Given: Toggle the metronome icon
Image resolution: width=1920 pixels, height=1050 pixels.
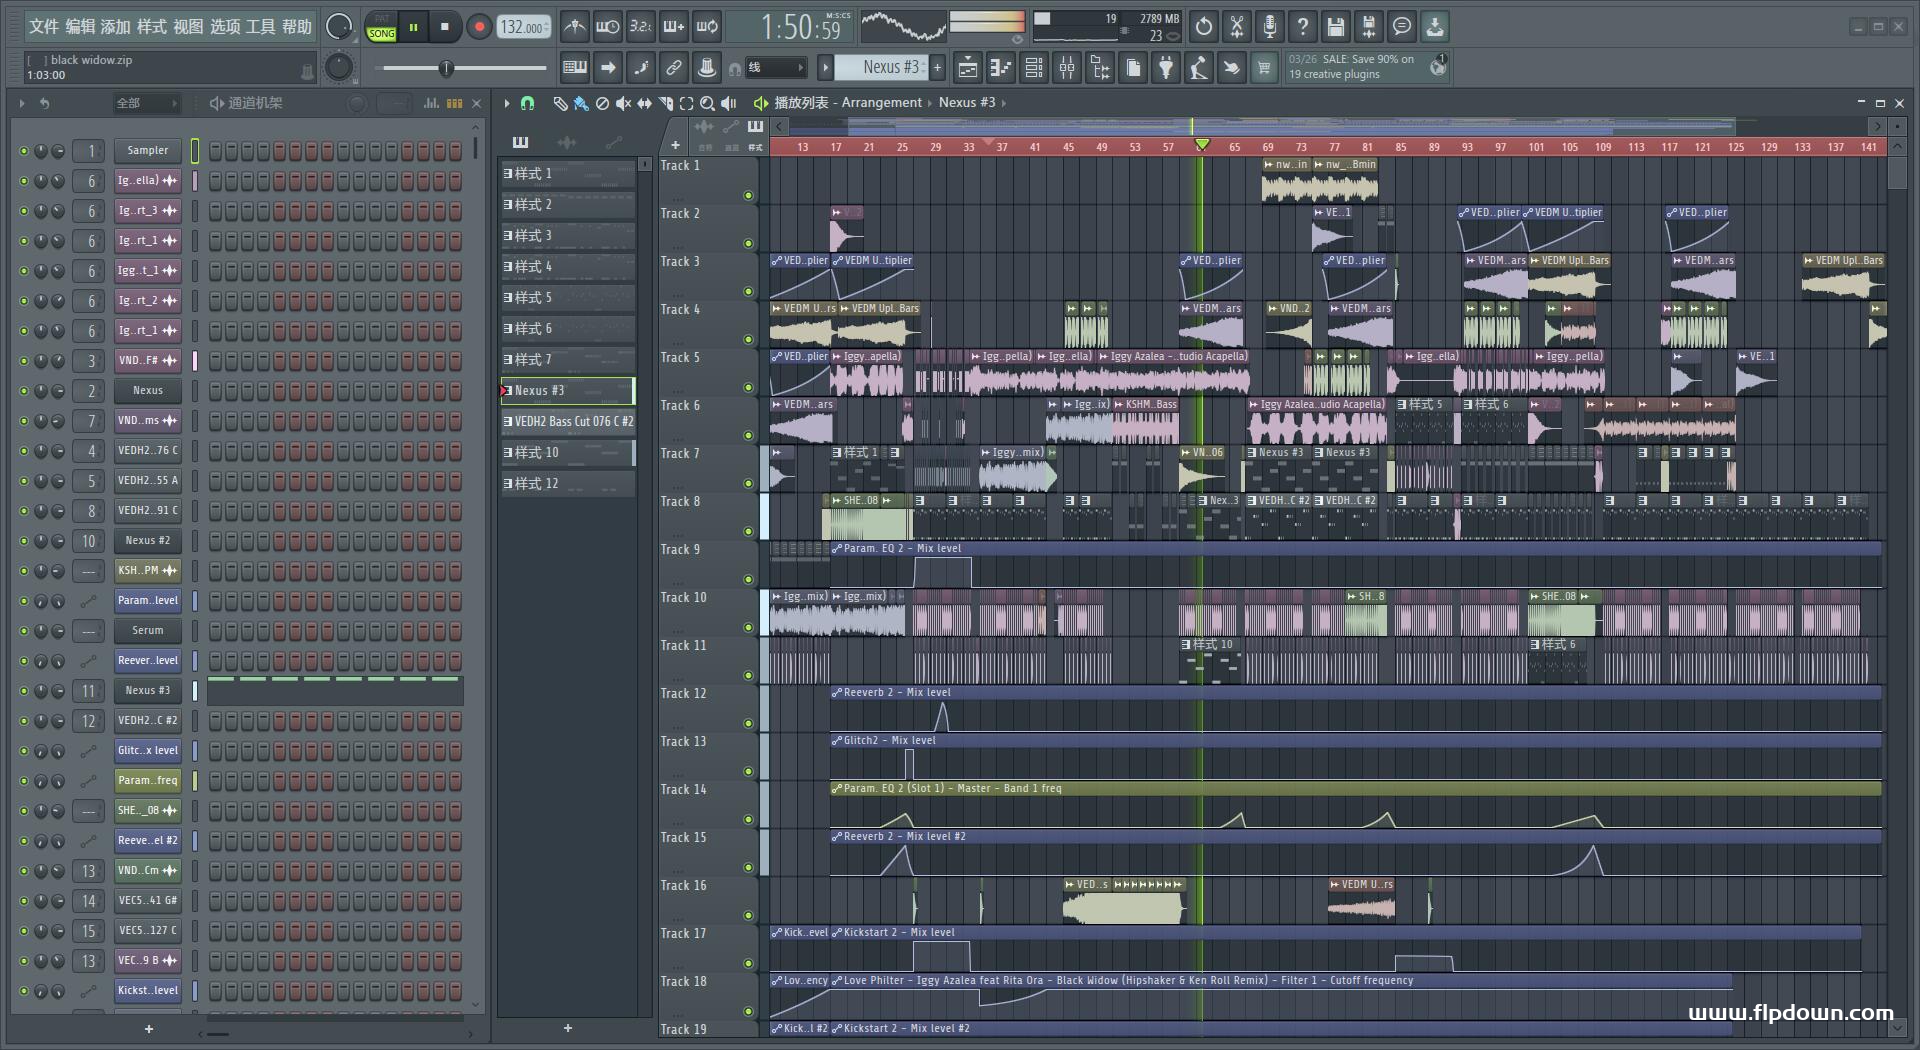Looking at the screenshot, I should 574,27.
